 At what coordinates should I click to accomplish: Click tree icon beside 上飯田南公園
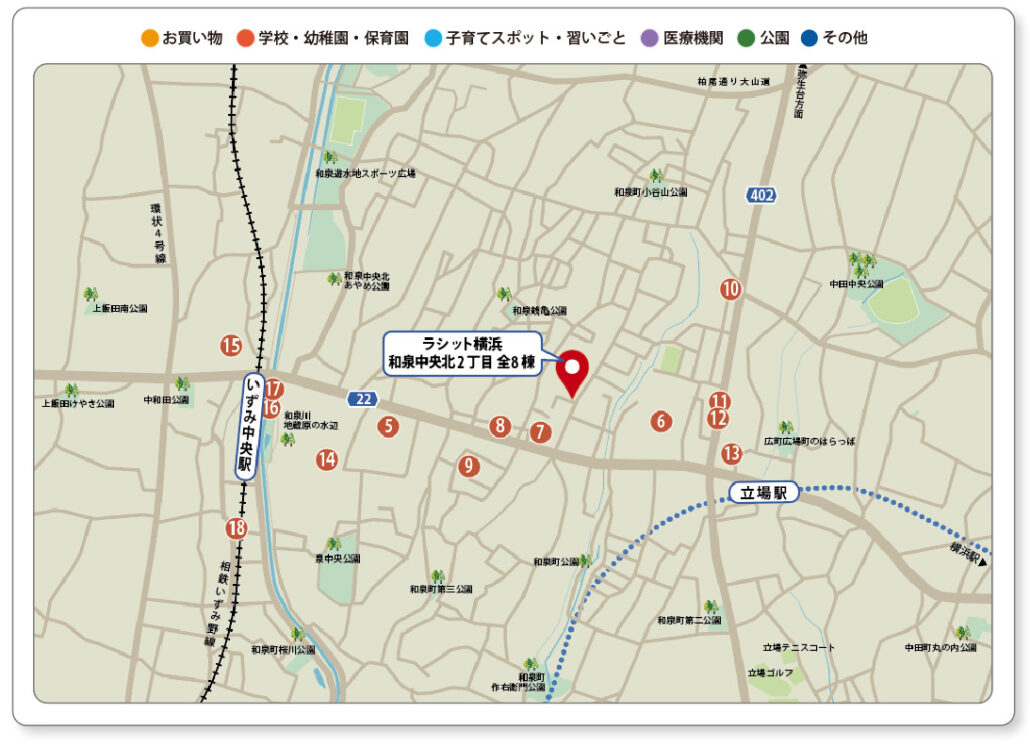tap(91, 294)
